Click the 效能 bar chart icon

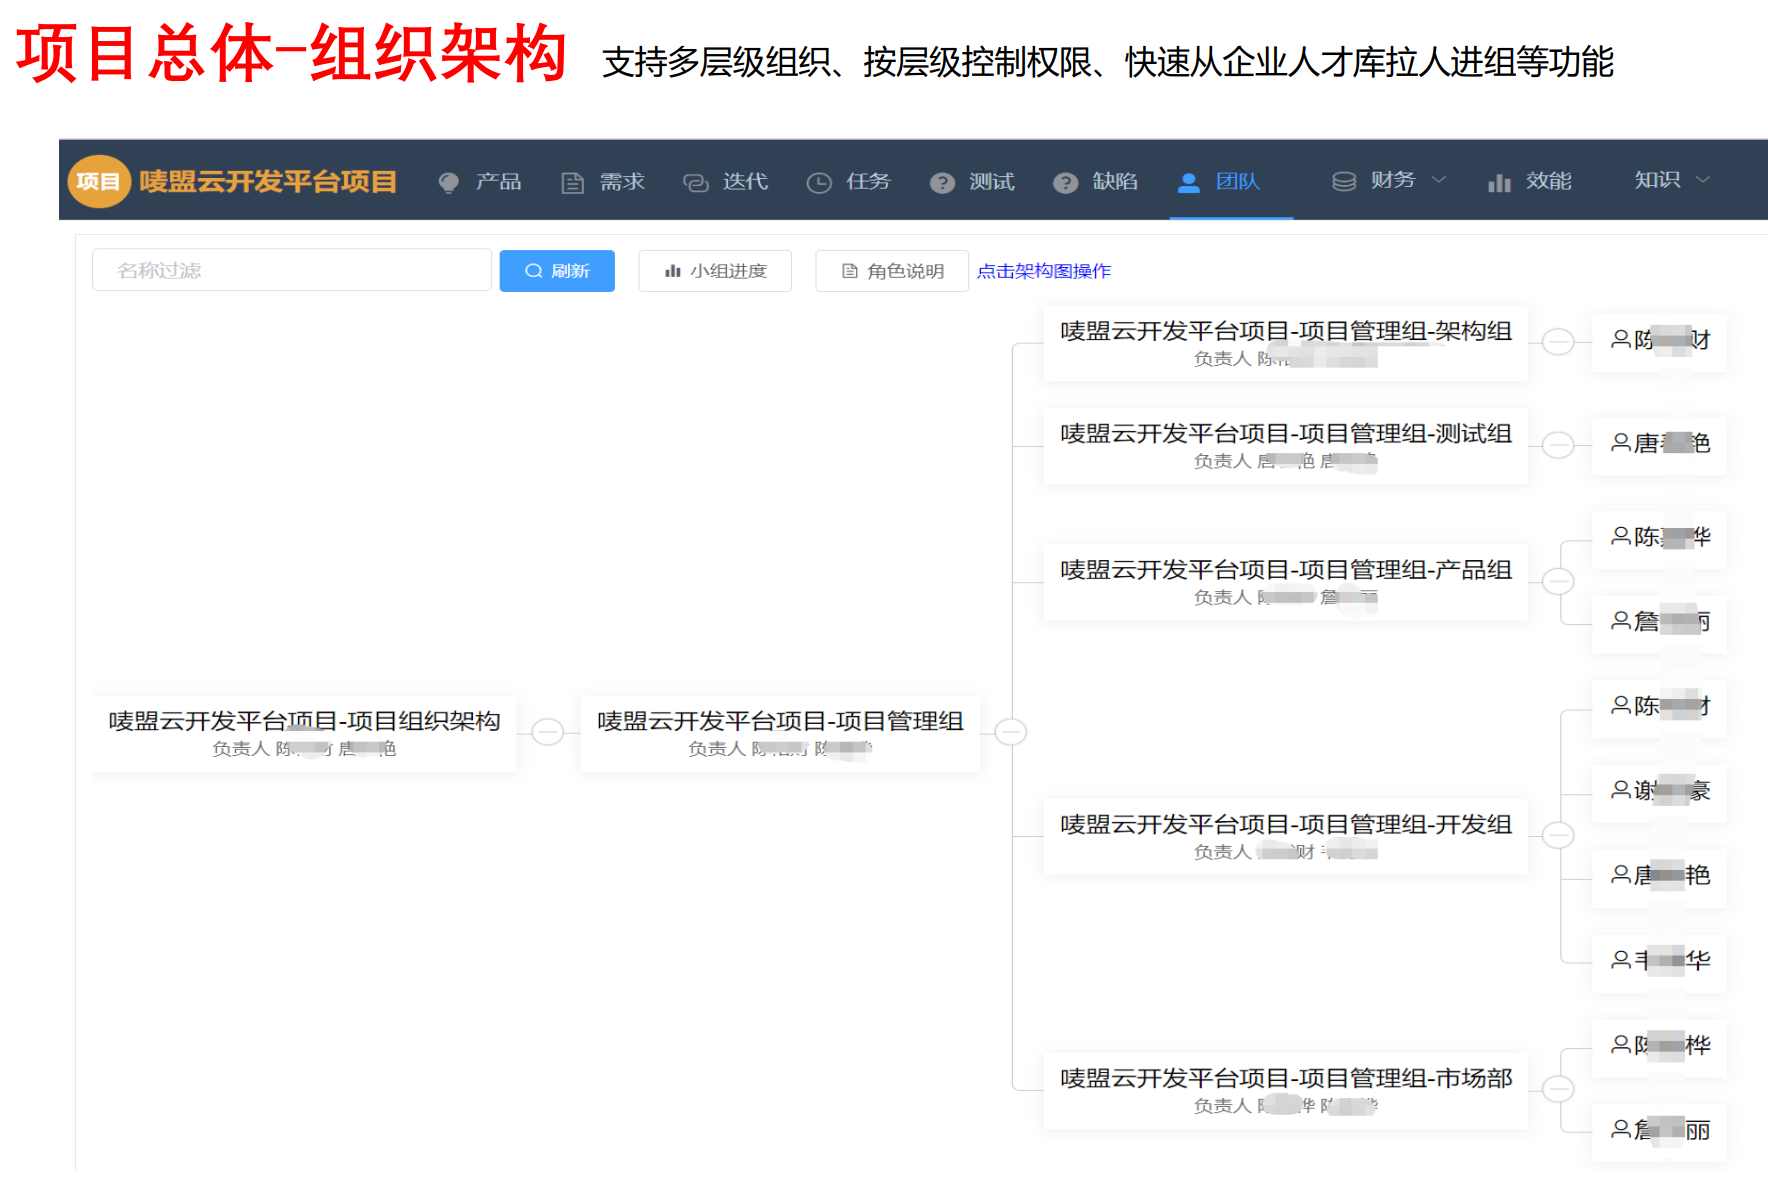[1498, 182]
